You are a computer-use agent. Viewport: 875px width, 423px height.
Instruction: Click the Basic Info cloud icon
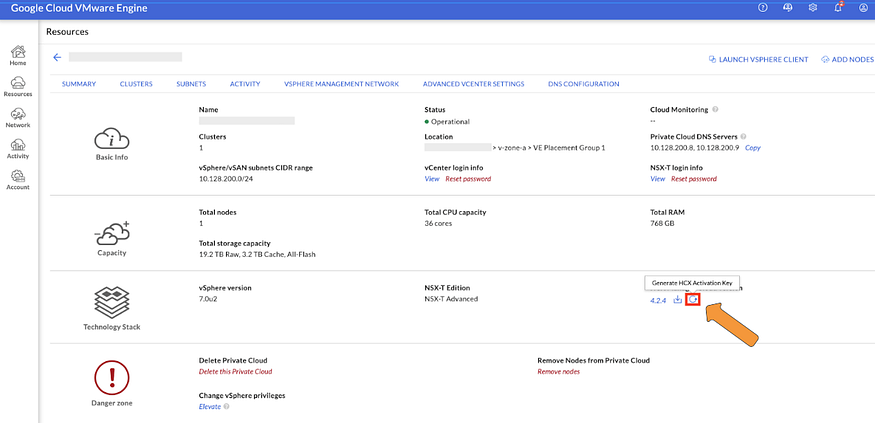pos(112,137)
